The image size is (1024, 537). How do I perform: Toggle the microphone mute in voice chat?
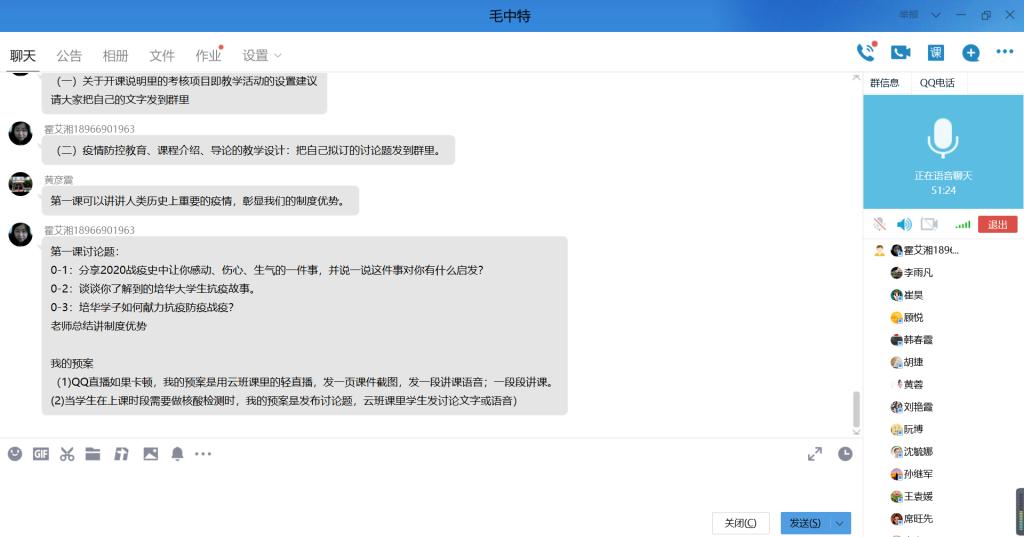pyautogui.click(x=879, y=224)
